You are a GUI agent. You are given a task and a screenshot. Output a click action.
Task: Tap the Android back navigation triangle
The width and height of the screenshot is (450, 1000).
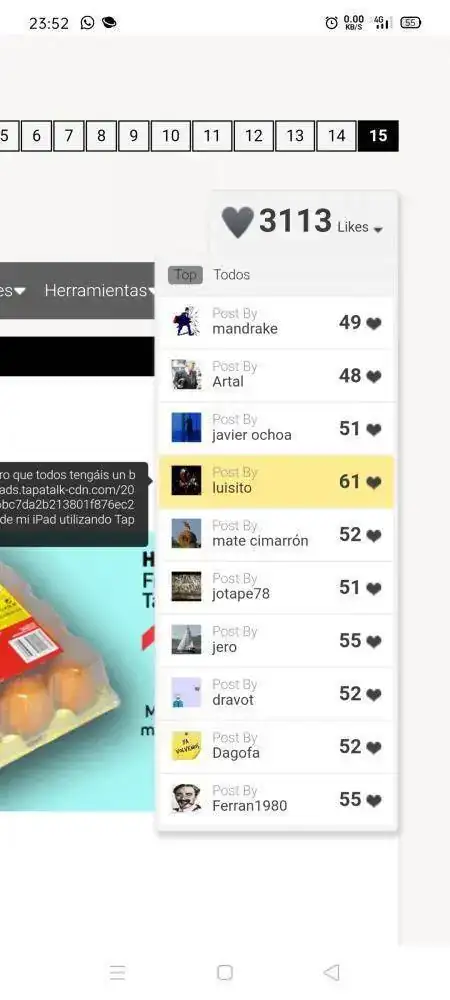click(x=331, y=972)
